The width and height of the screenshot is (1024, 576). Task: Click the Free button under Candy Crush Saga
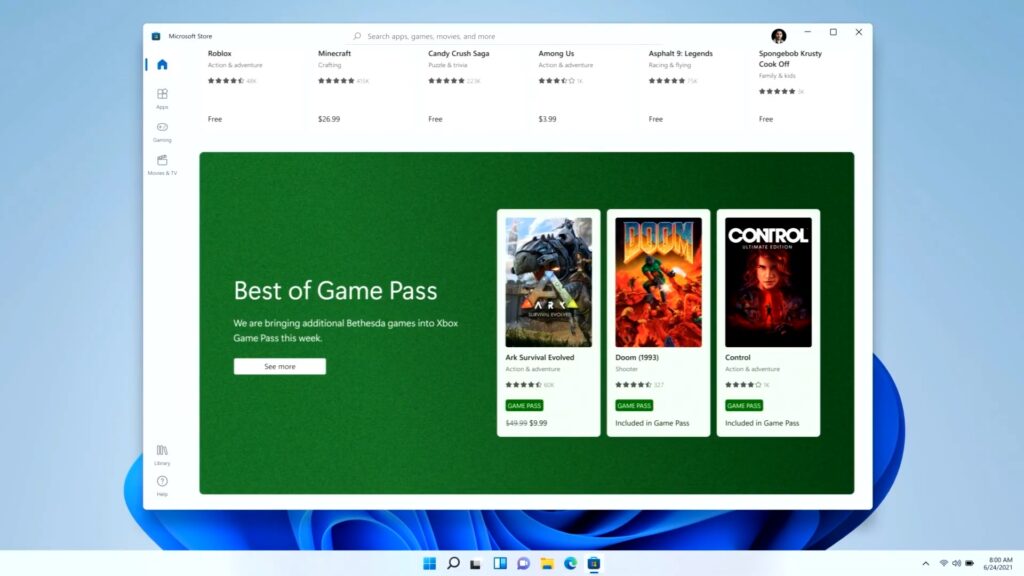(434, 118)
